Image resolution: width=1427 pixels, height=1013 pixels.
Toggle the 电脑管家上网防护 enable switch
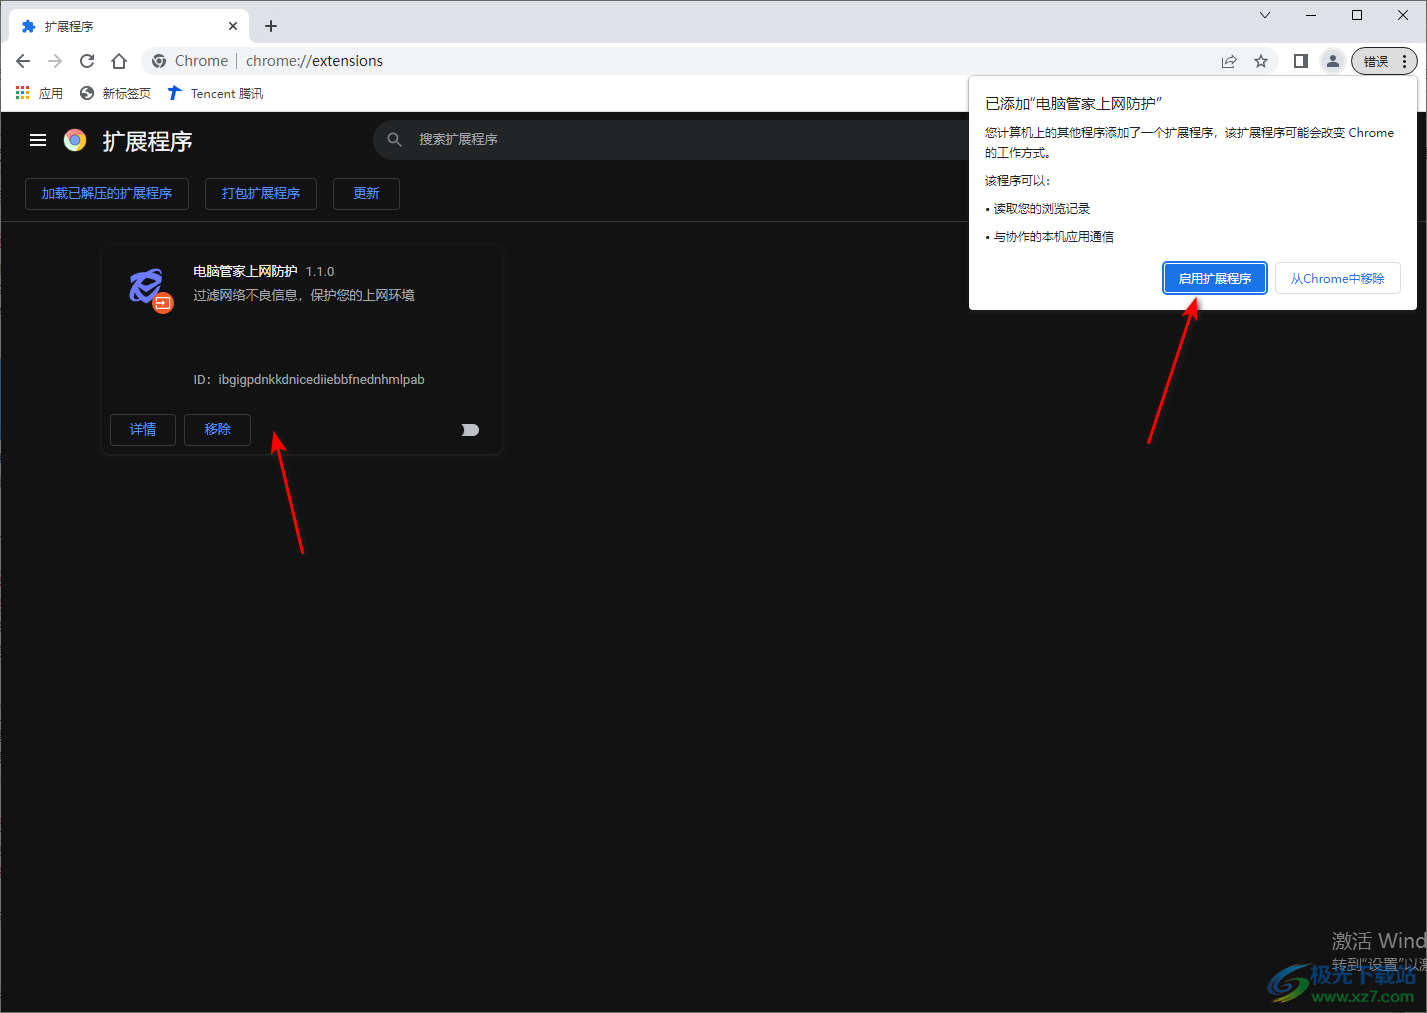470,430
